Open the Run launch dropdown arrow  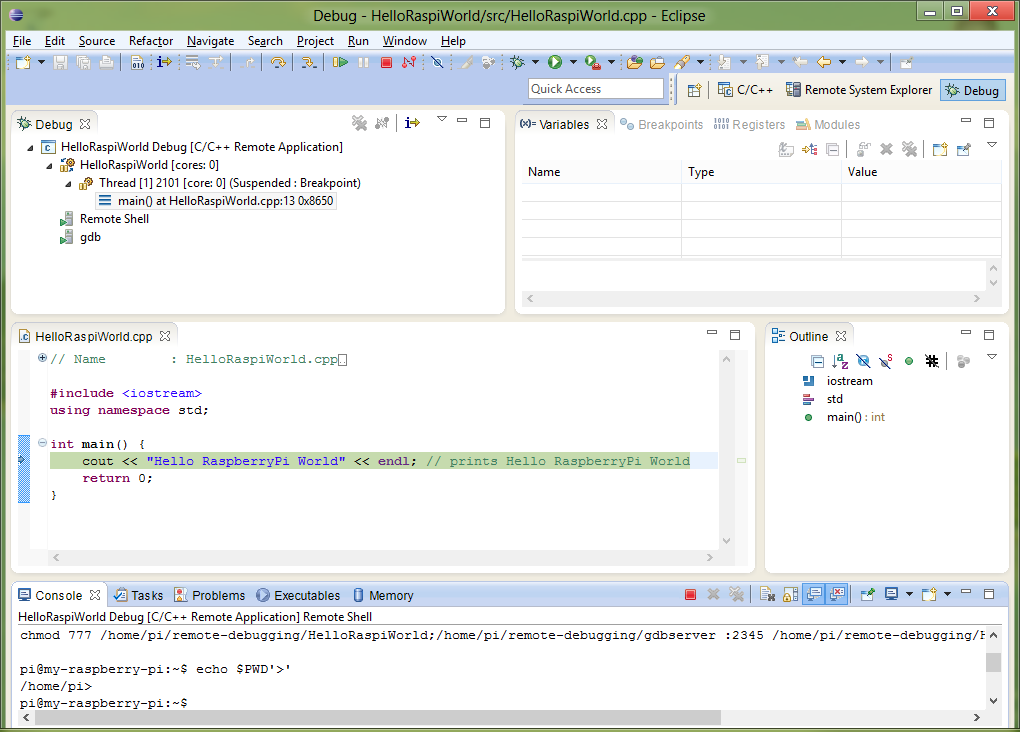[573, 62]
